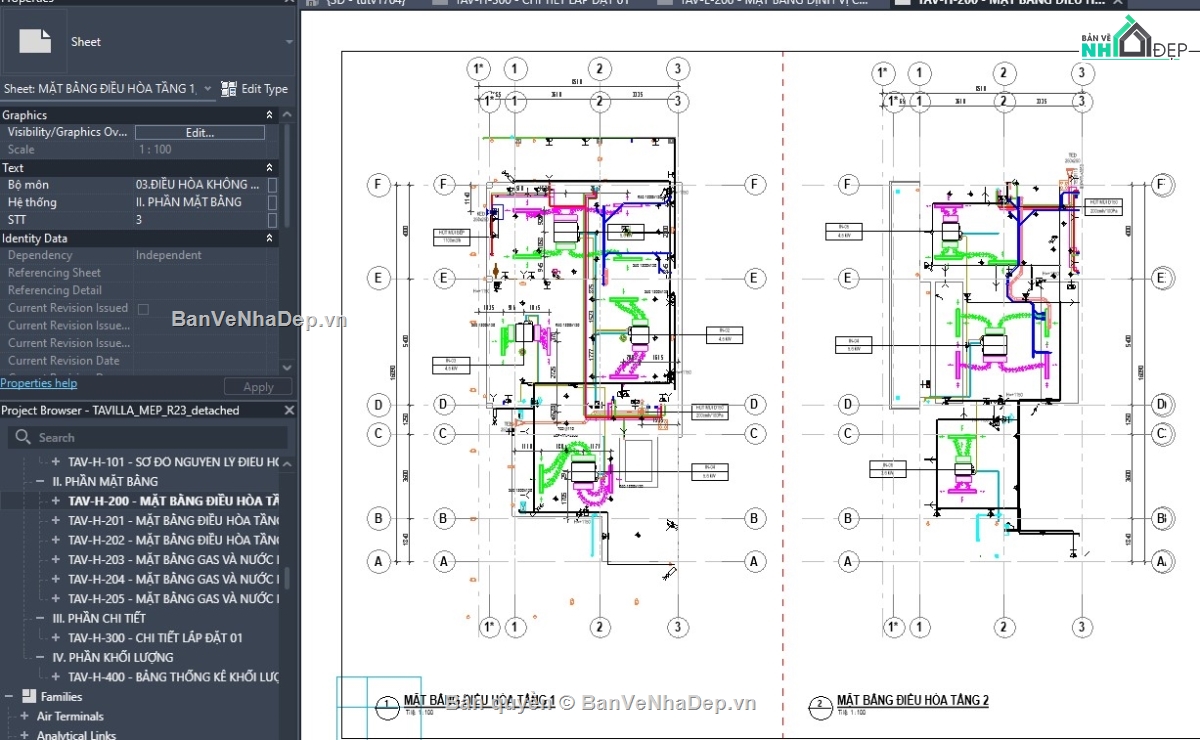Click the Scale value 1 : 100
The image size is (1200, 740).
click(200, 150)
